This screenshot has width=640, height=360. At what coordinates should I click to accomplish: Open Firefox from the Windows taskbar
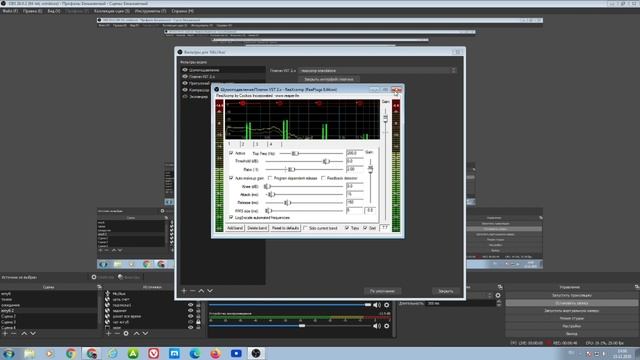coord(216,353)
